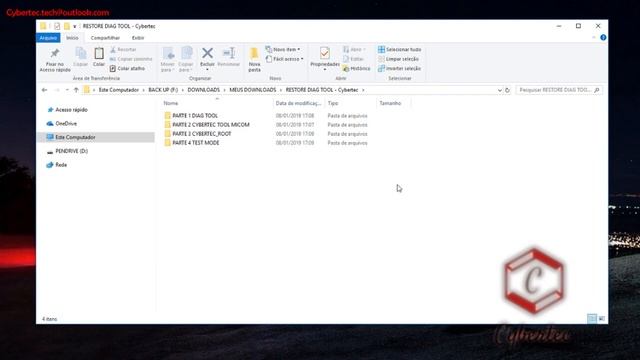This screenshot has width=640, height=360.
Task: Open the blue help question mark icon
Action: (603, 38)
